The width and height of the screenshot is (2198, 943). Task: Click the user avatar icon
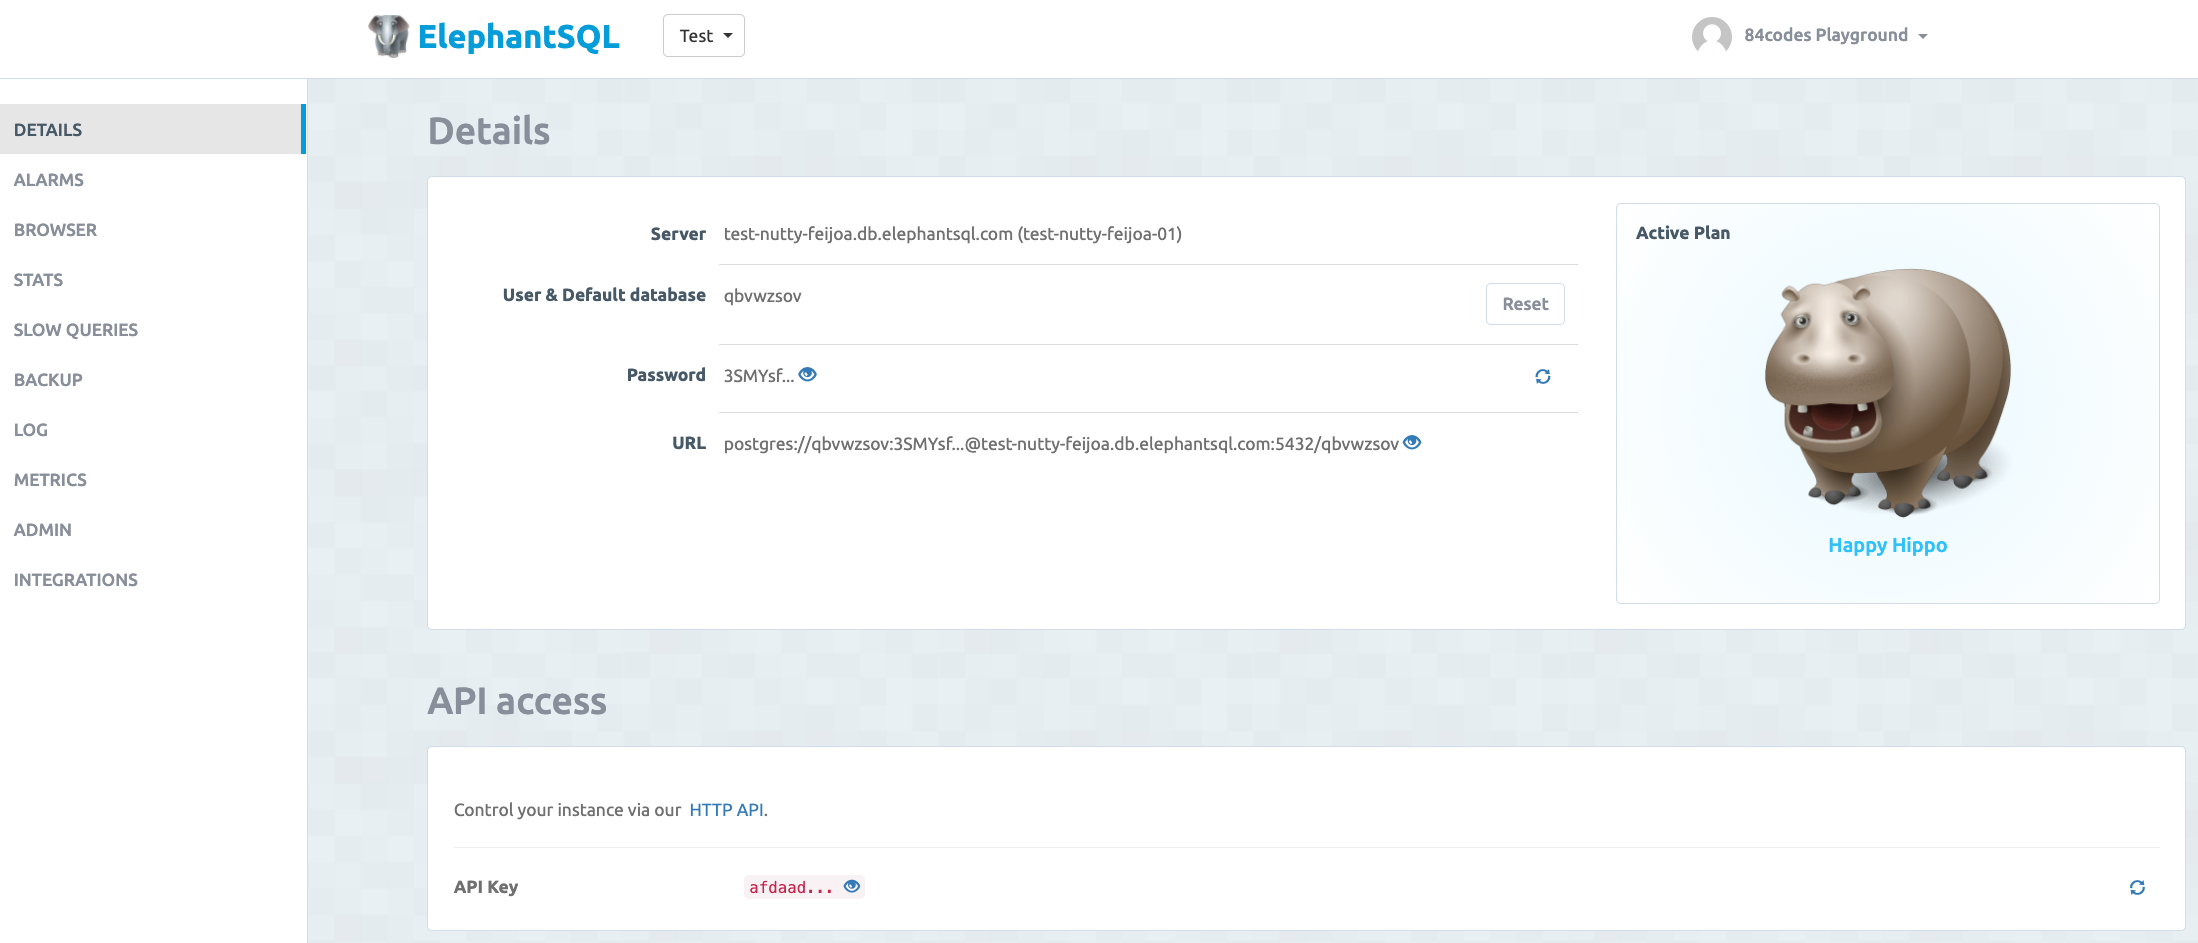(1711, 36)
